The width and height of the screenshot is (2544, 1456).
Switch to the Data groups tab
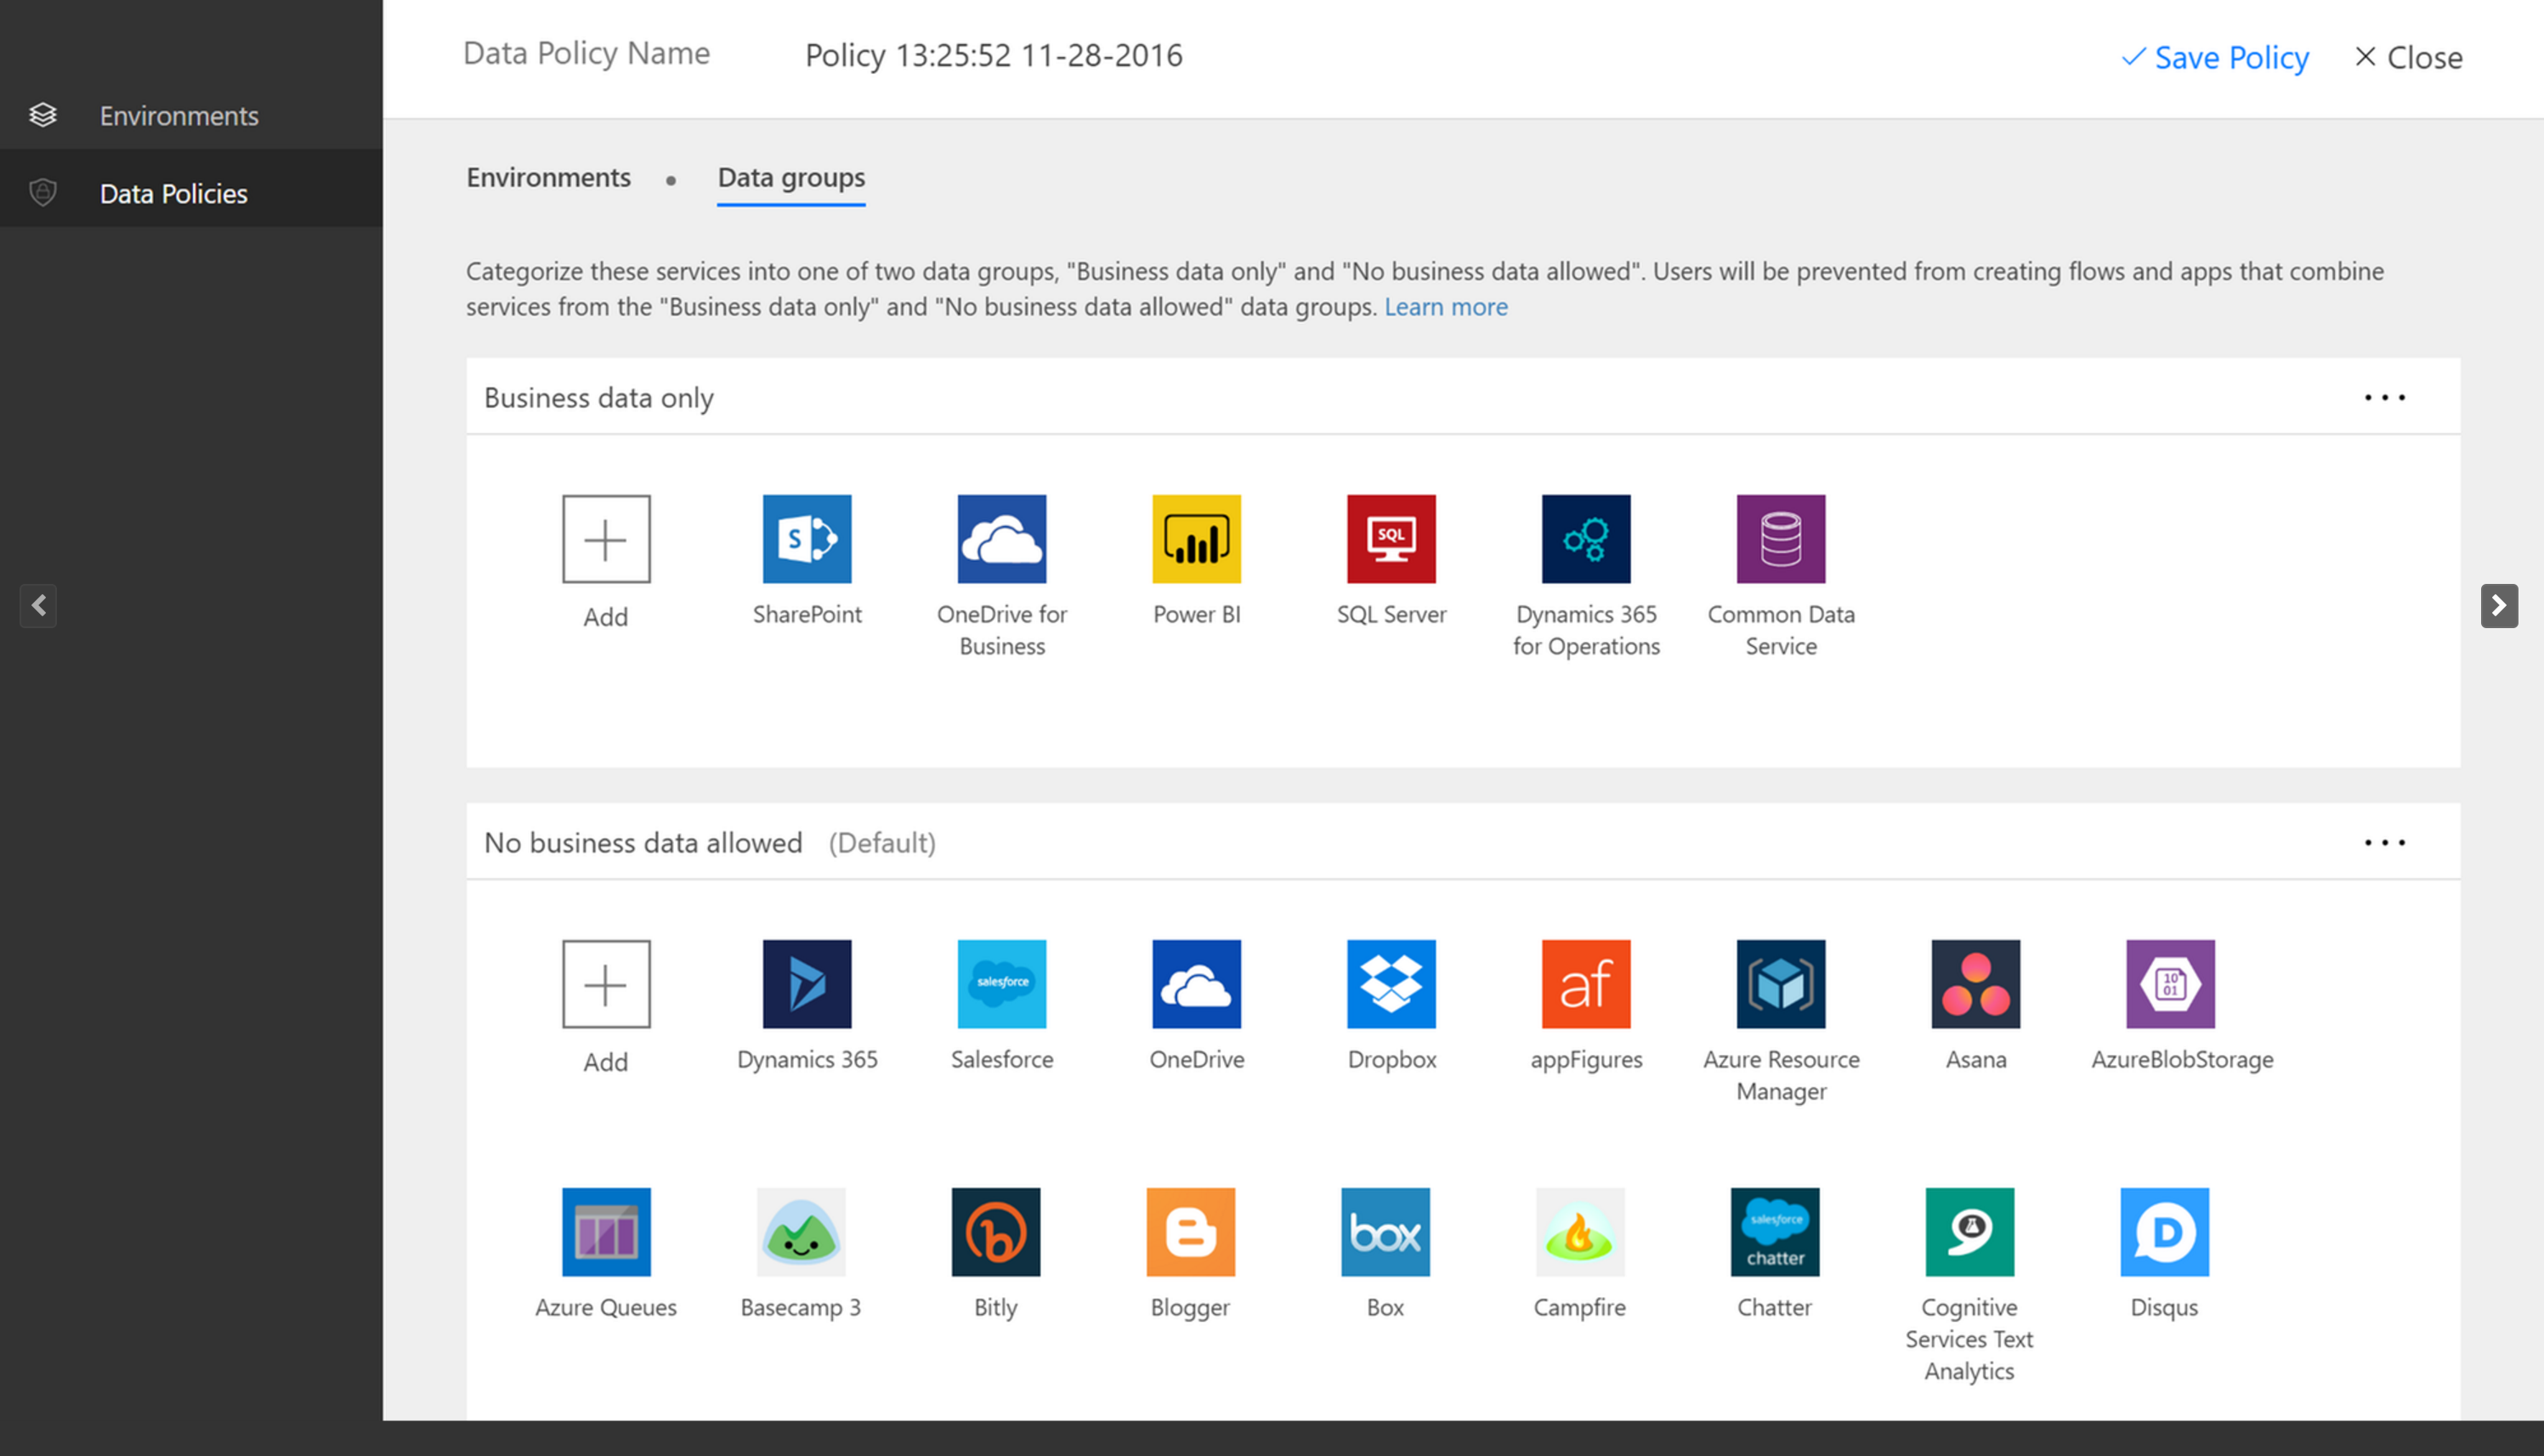pyautogui.click(x=791, y=175)
